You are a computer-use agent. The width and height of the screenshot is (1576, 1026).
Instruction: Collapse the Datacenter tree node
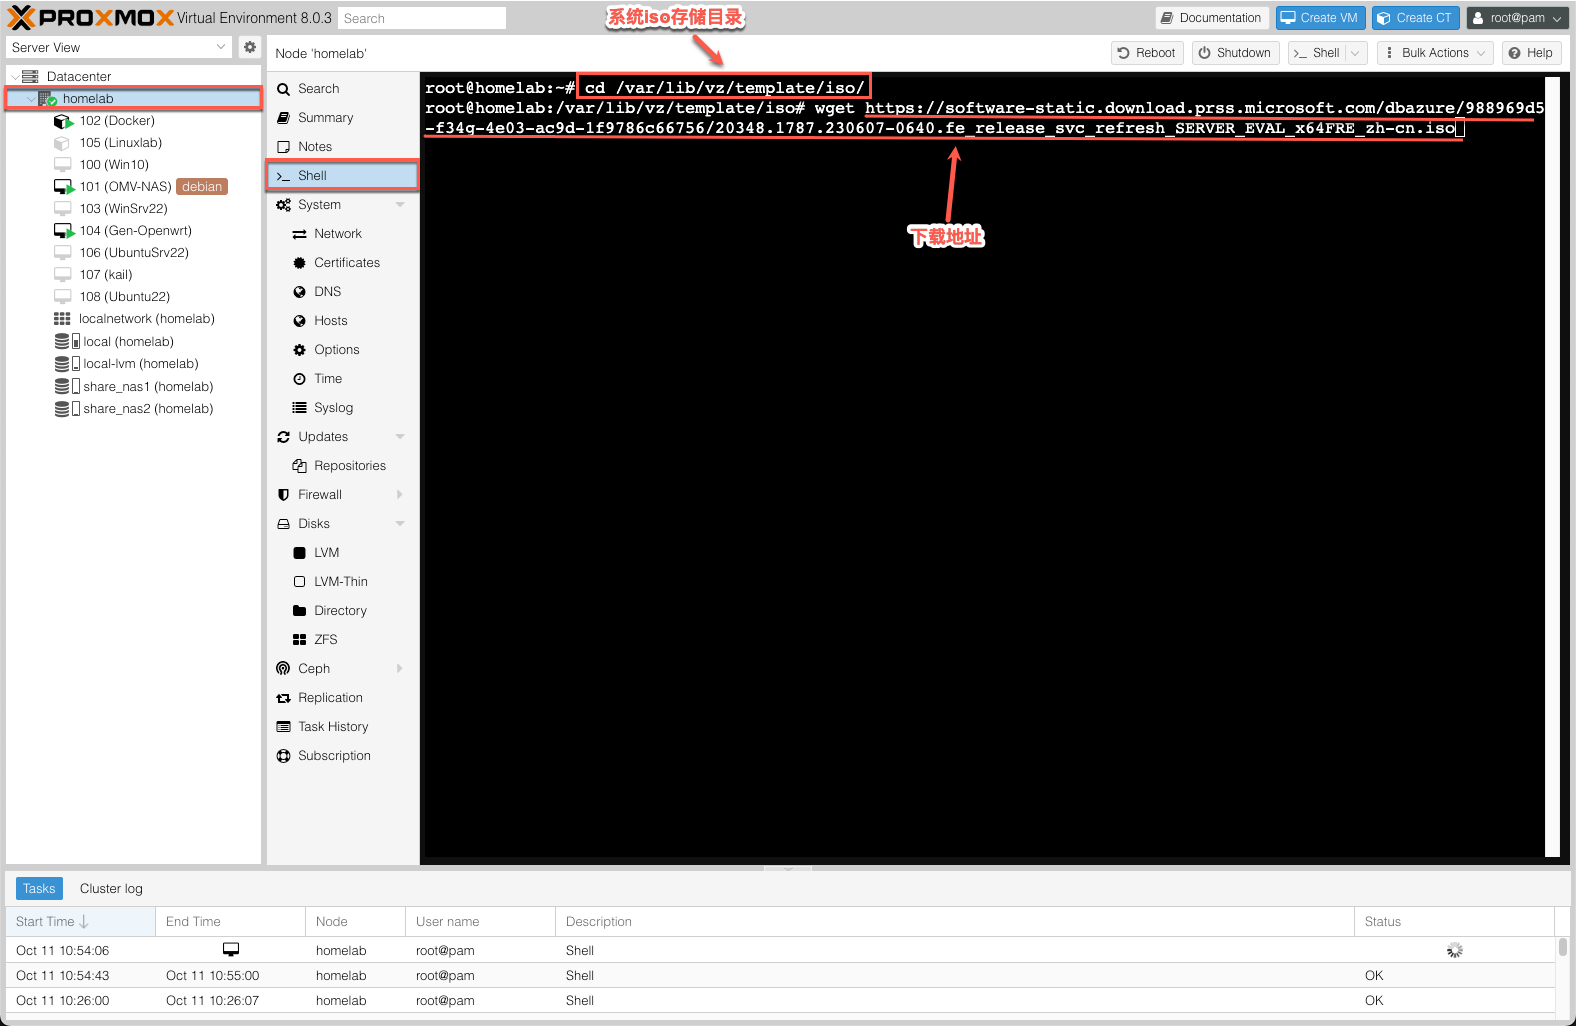coord(14,77)
